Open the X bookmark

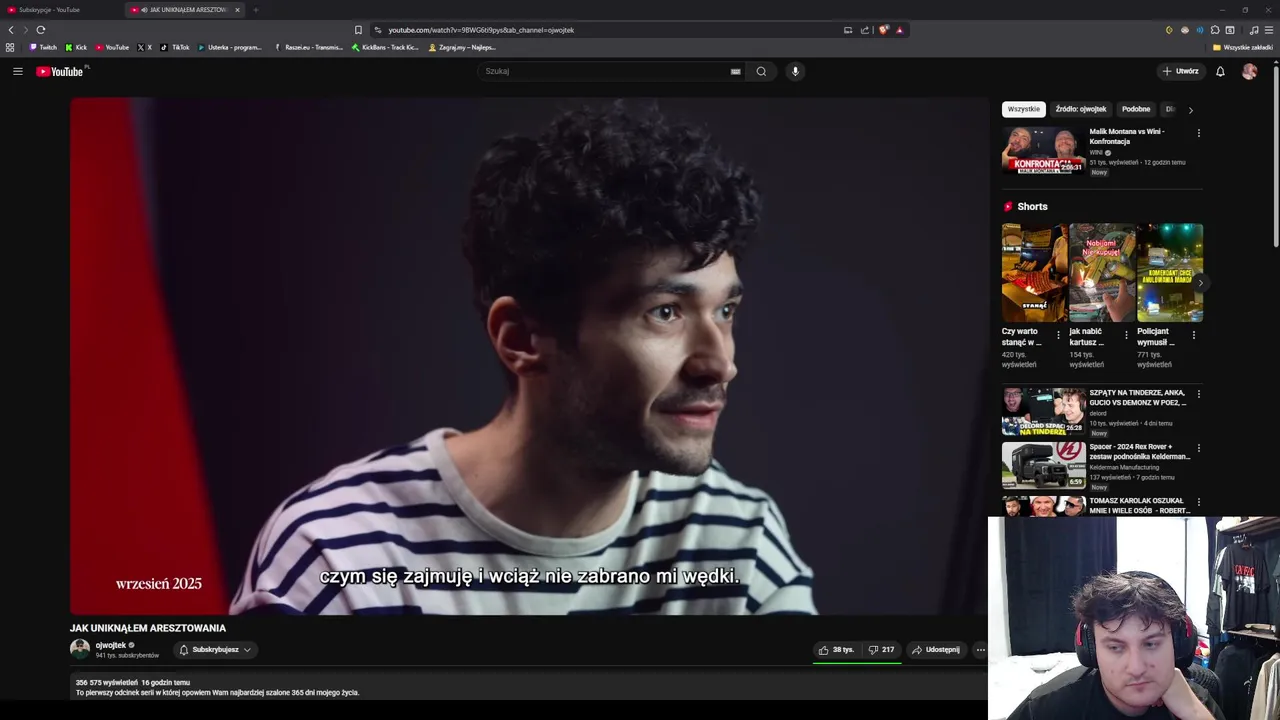144,47
